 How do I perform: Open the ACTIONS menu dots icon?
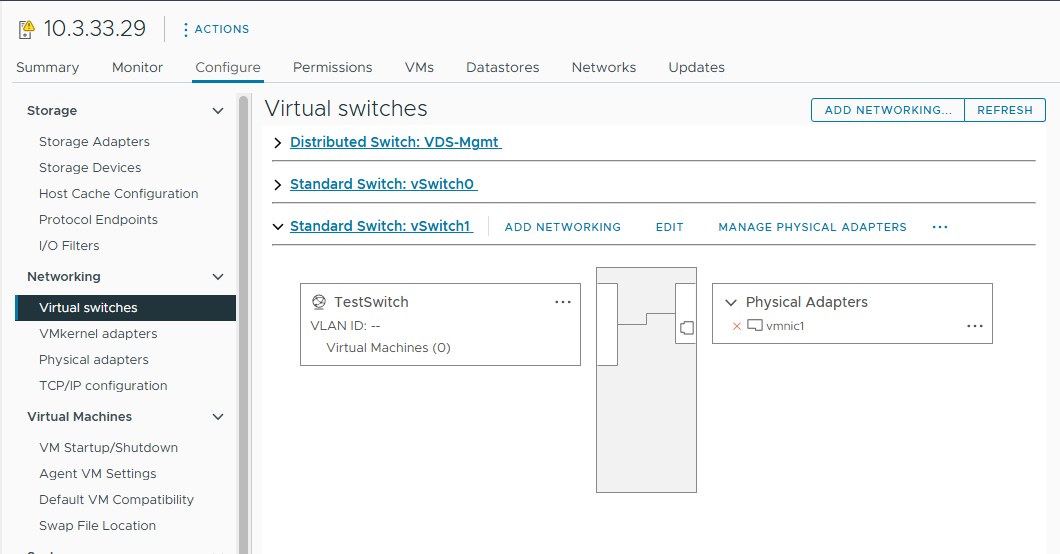(185, 29)
